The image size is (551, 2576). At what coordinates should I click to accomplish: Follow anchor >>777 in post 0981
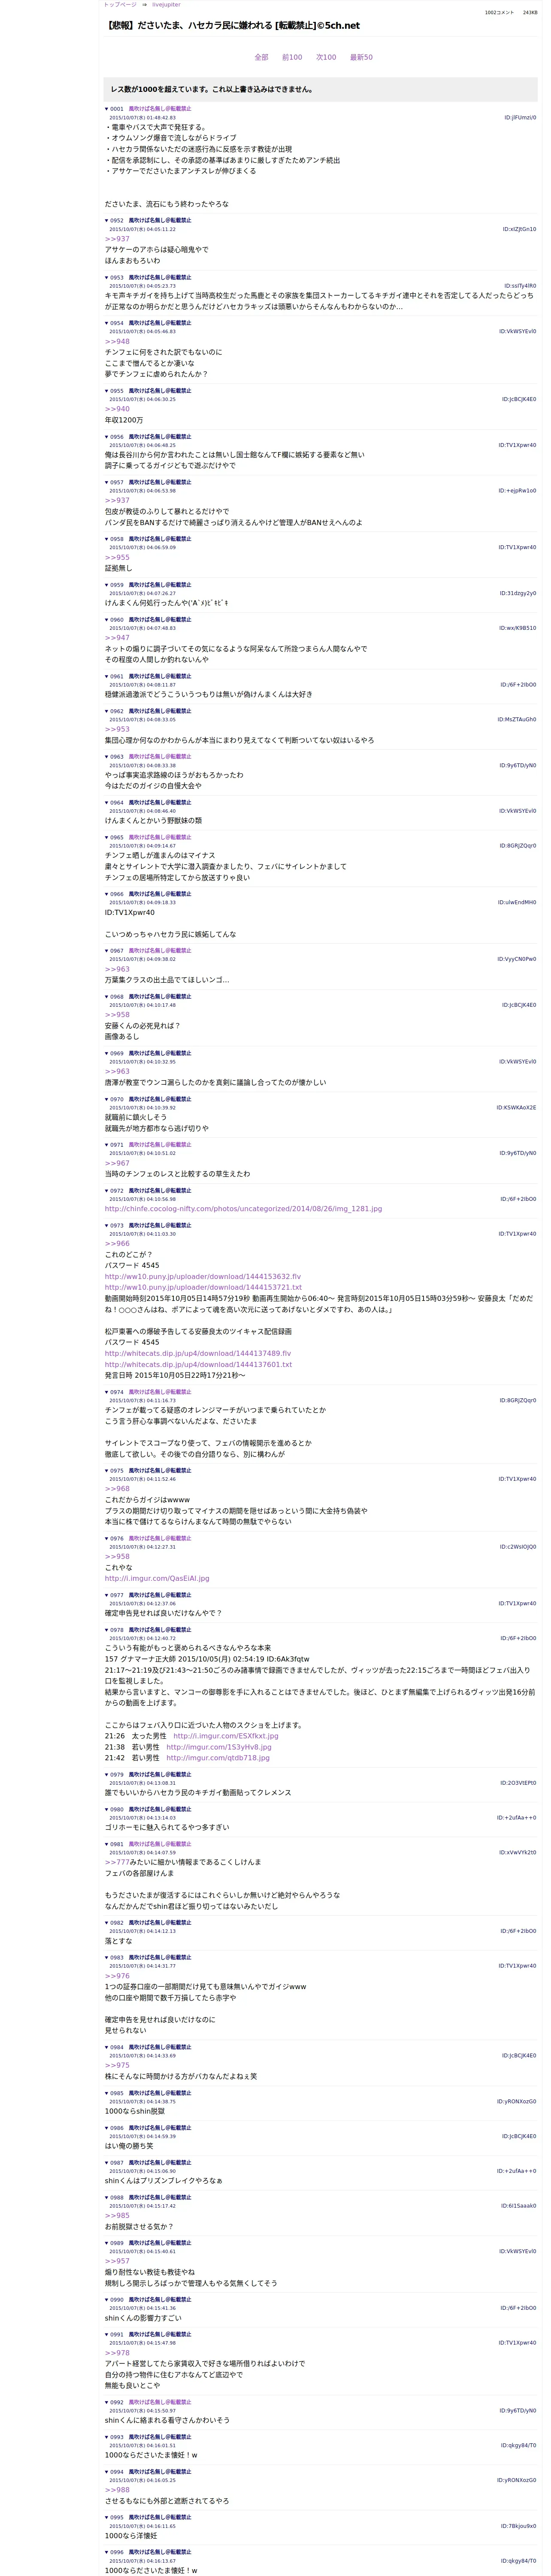pos(117,1862)
